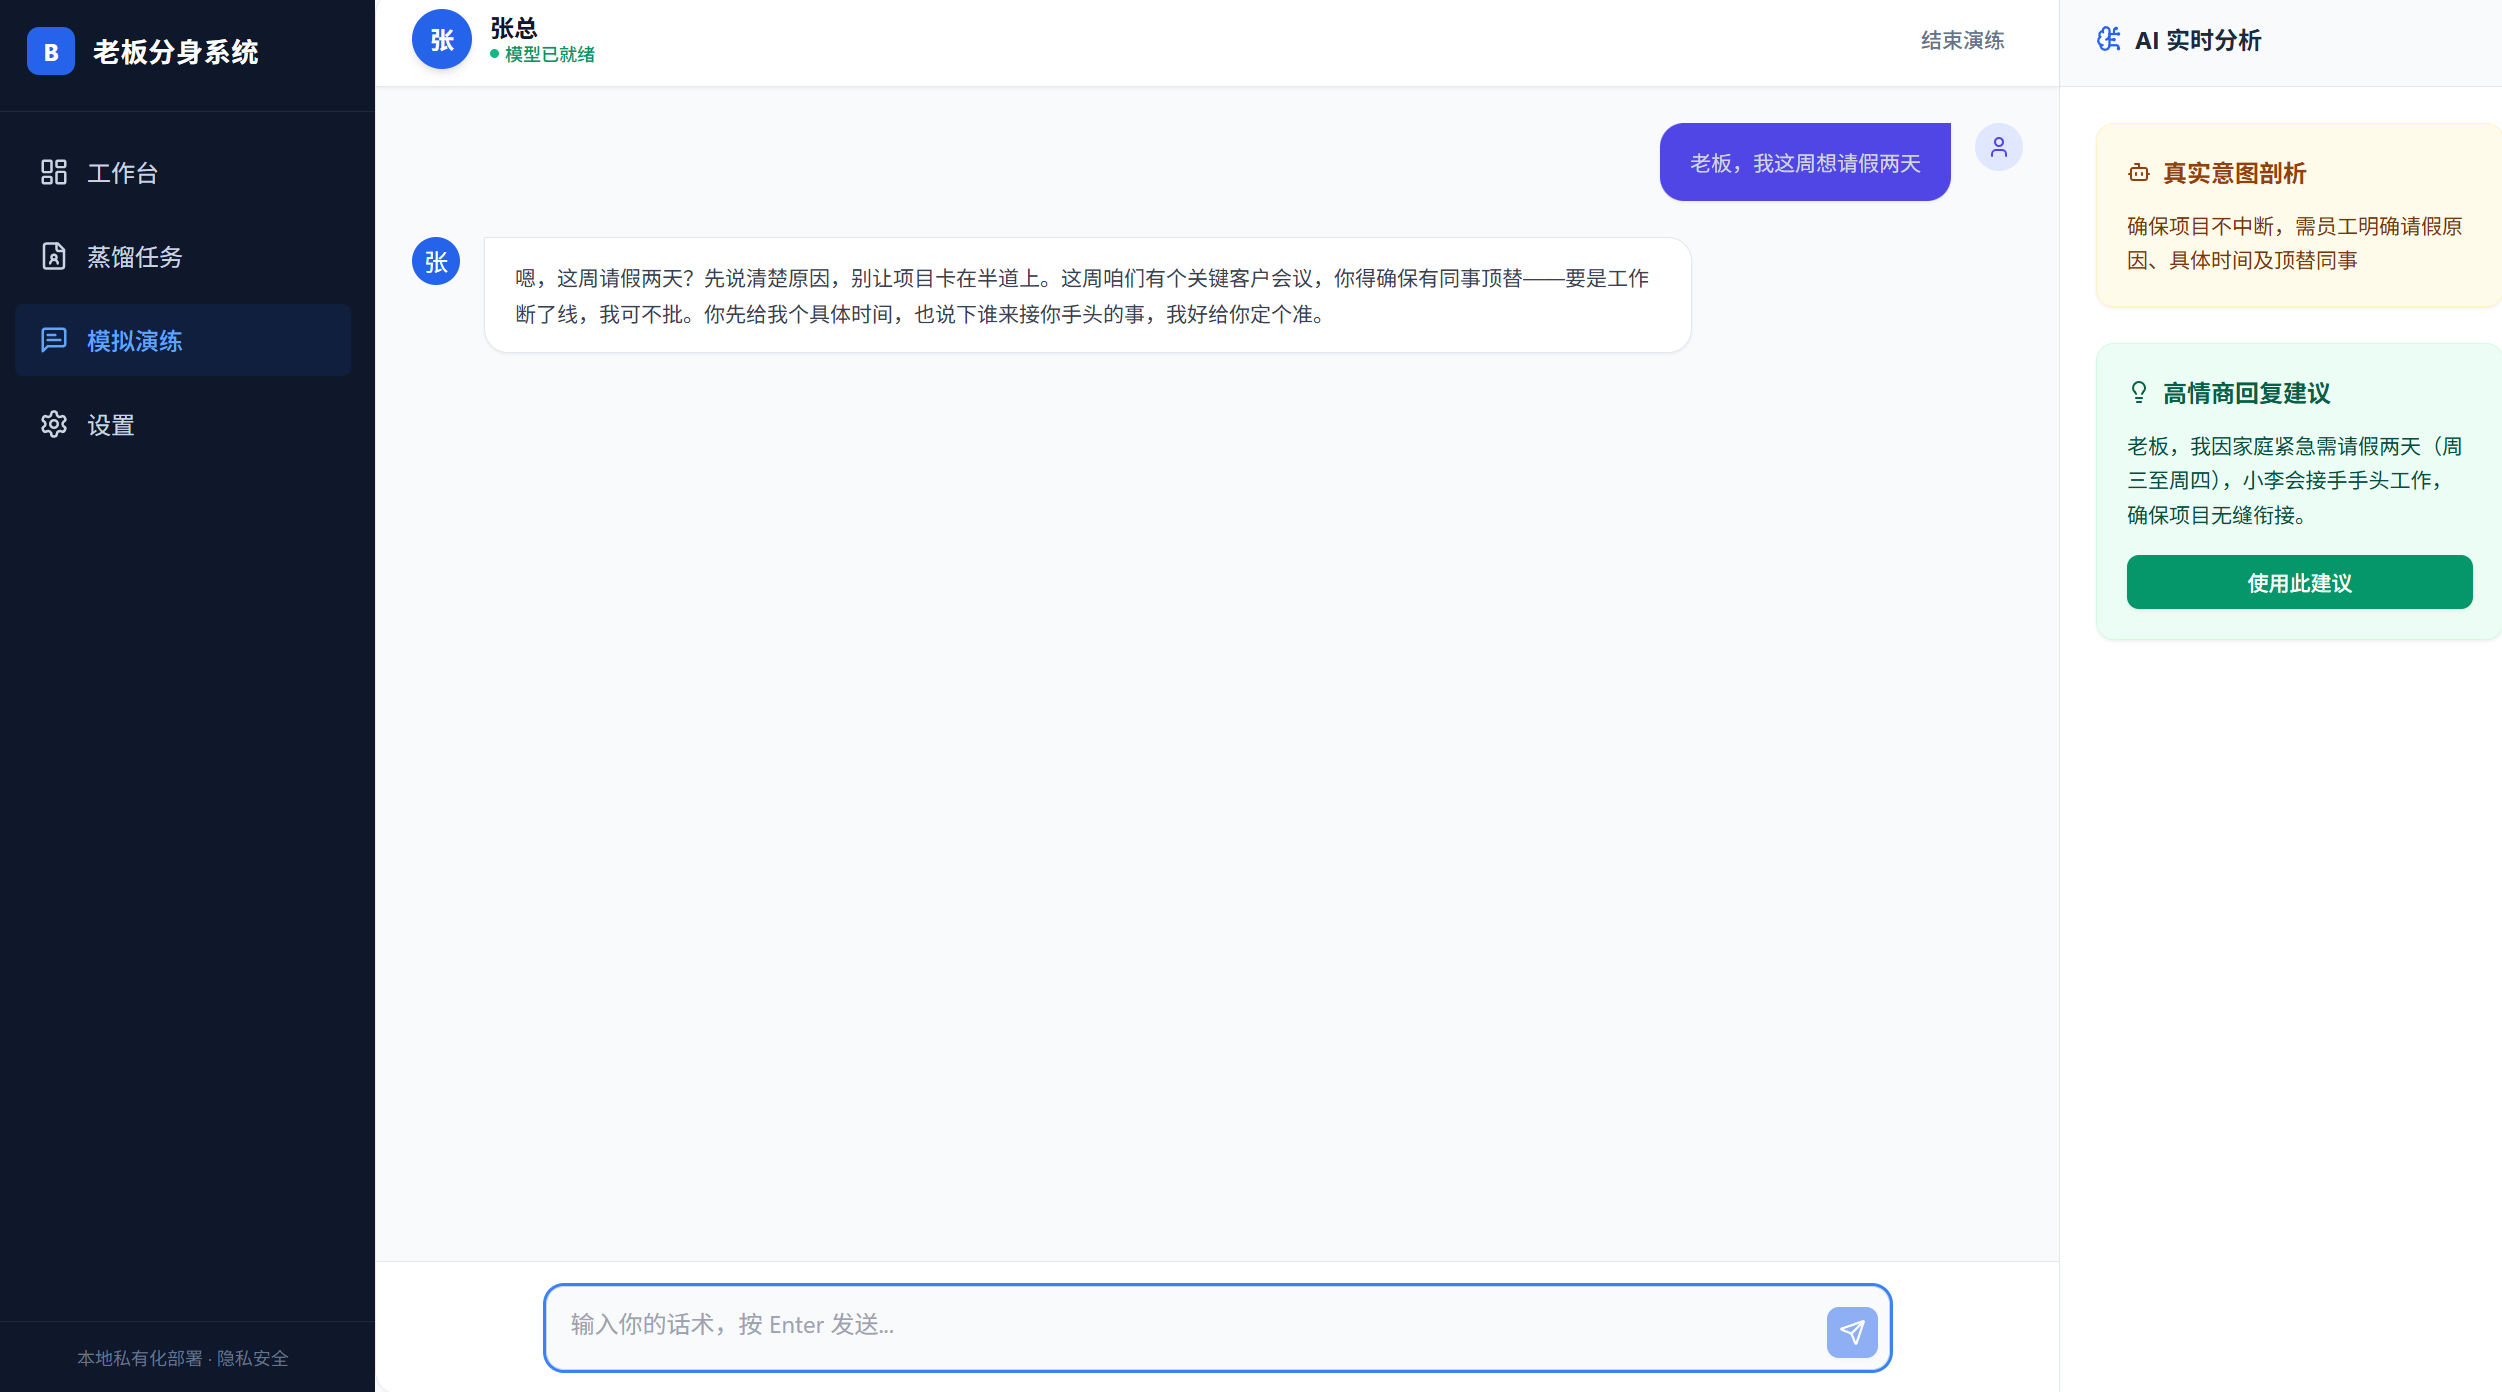Click the 模型已就绪 status indicator

pos(548,54)
